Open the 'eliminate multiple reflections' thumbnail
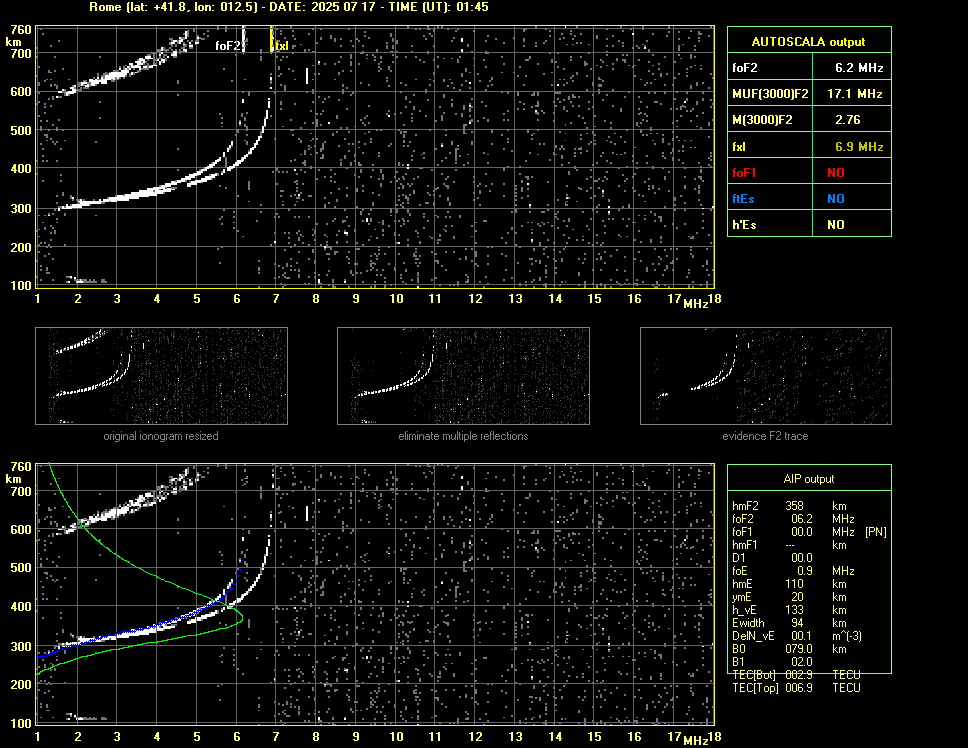968x748 pixels. [x=463, y=376]
